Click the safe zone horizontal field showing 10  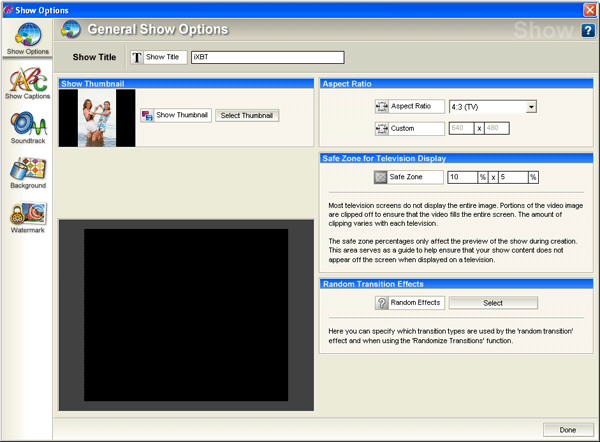coord(462,177)
